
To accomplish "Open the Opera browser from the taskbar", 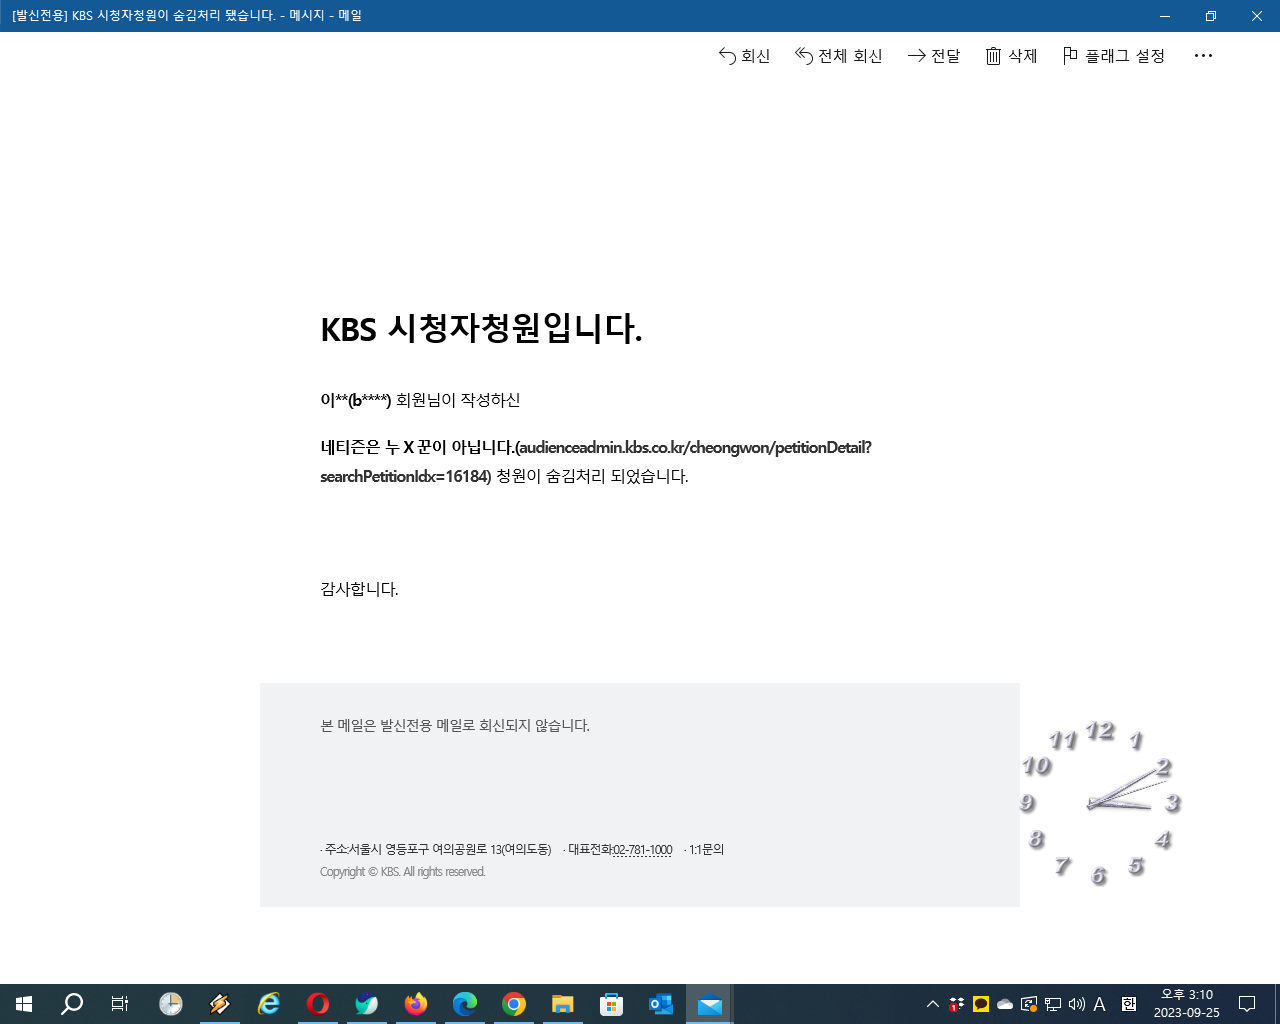I will pyautogui.click(x=318, y=1004).
